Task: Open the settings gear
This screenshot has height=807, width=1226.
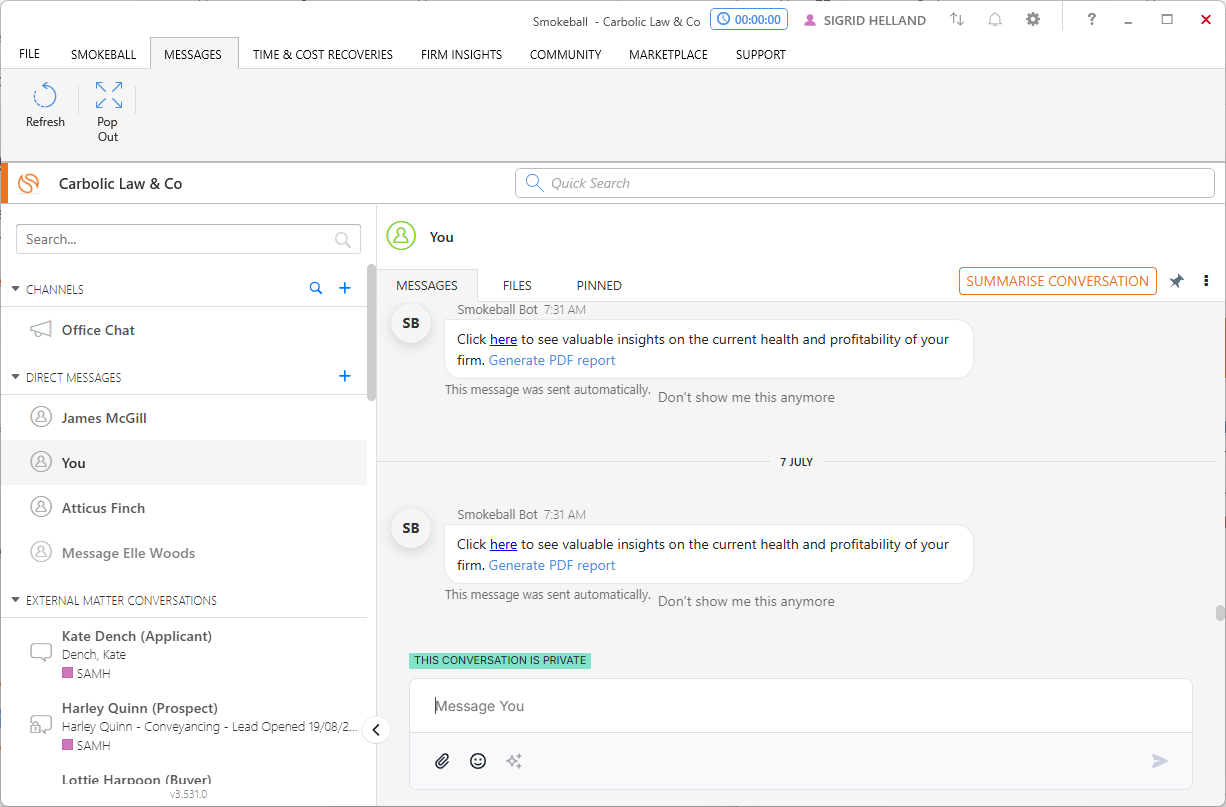Action: 1033,20
